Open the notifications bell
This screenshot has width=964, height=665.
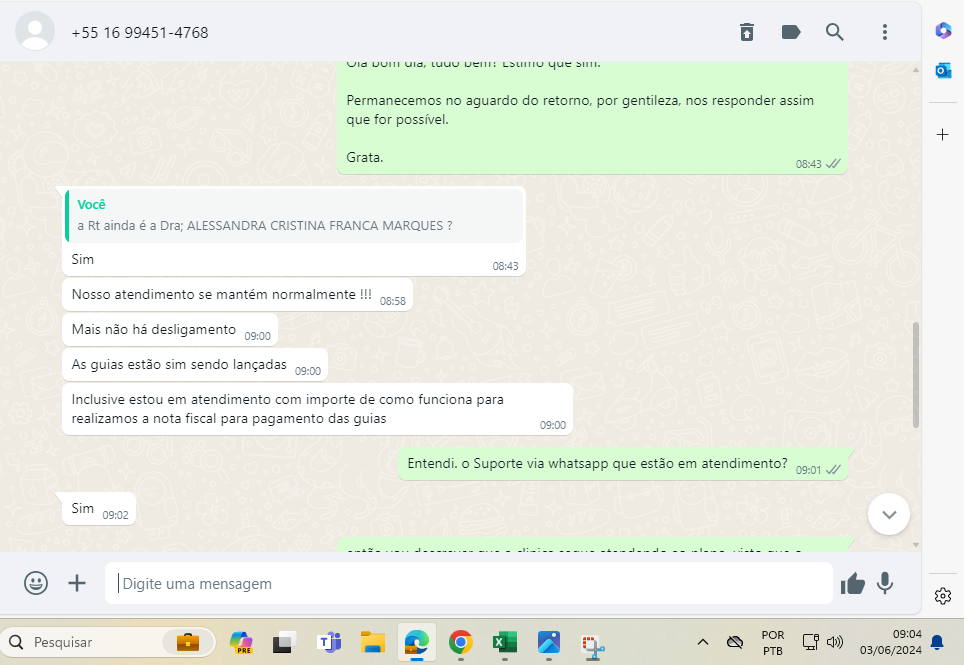[937, 642]
